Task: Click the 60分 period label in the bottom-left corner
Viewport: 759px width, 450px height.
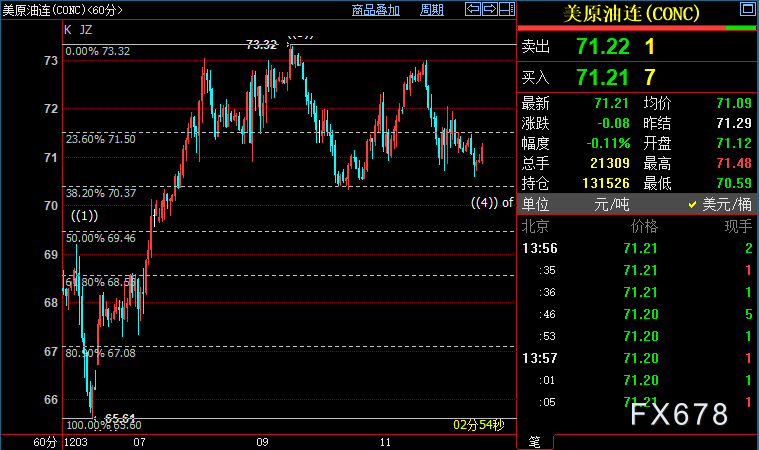Action: tap(45, 442)
